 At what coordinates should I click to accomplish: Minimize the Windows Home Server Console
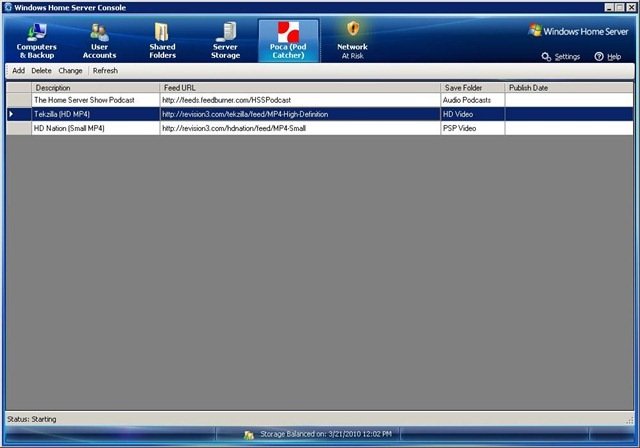(609, 7)
